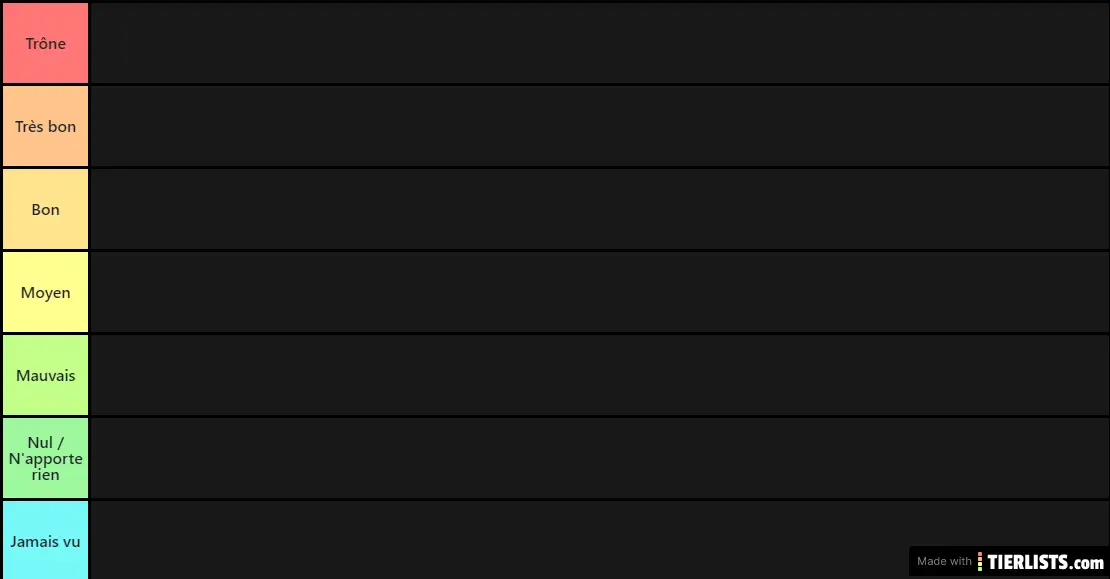Click inside the empty Mauvais row
The height and width of the screenshot is (579, 1110).
coord(598,375)
